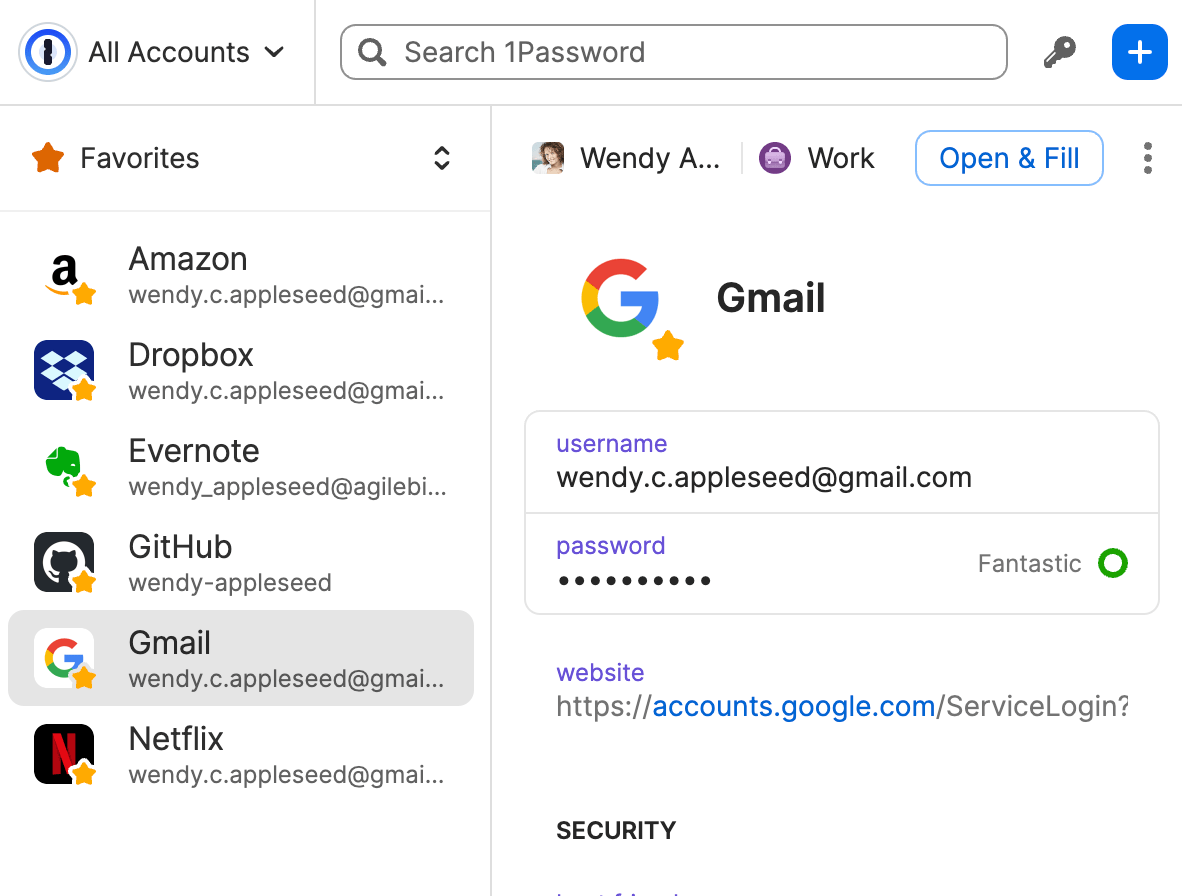This screenshot has height=896, width=1182.
Task: Select the Dropbox login icon
Action: coord(64,370)
